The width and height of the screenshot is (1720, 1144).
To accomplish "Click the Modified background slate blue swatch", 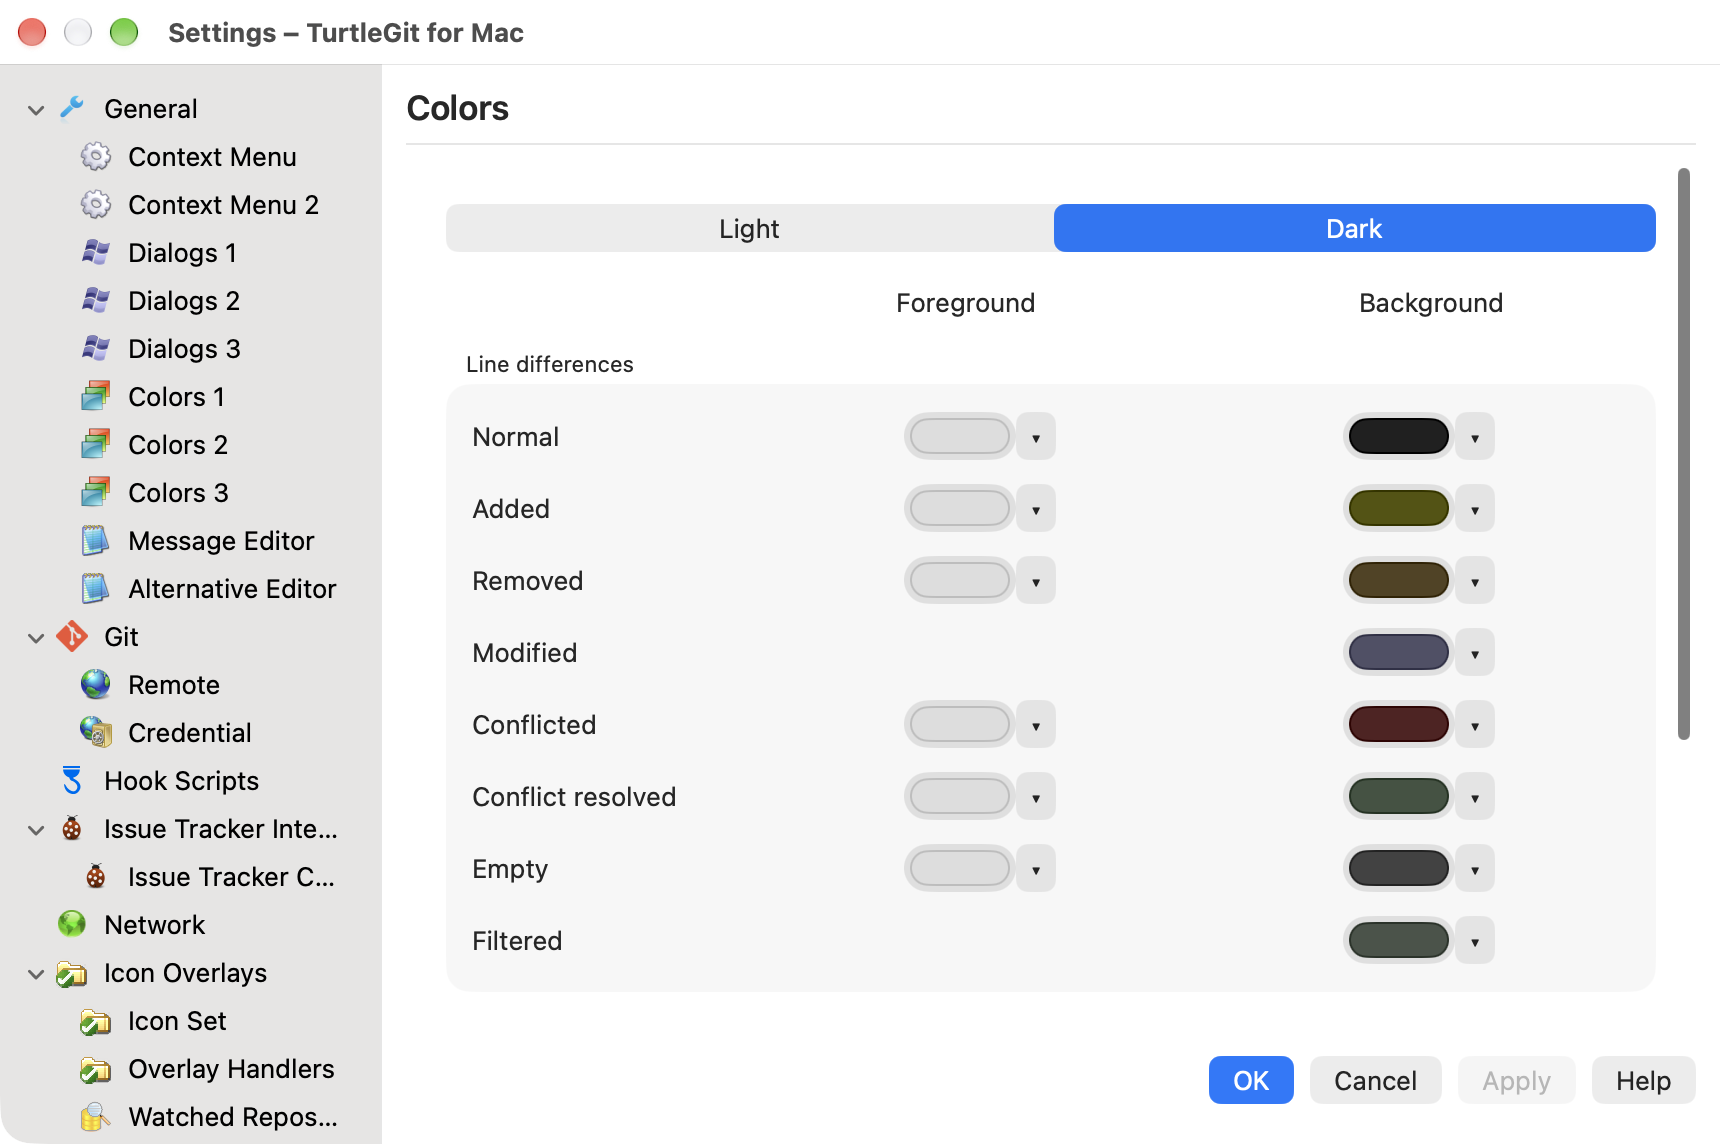I will click(1398, 652).
